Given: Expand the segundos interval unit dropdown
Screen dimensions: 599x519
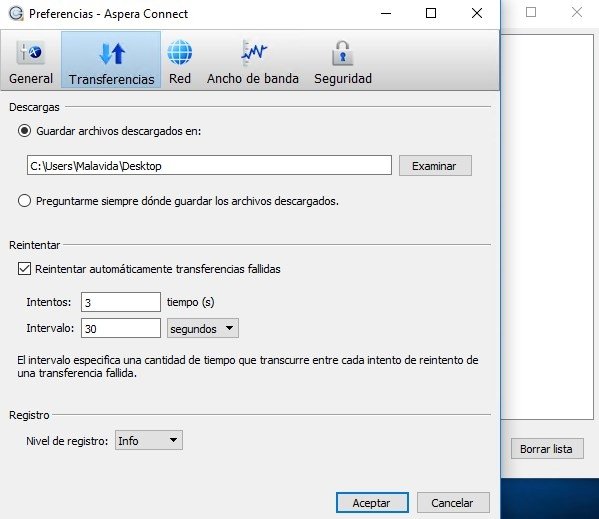Looking at the screenshot, I should click(x=203, y=328).
